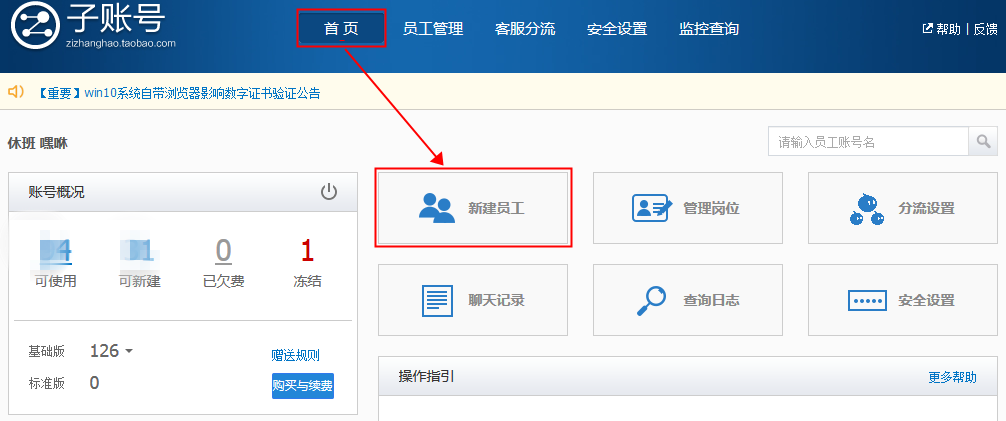
Task: Click the 查询日志 magnifier icon
Action: click(x=651, y=300)
